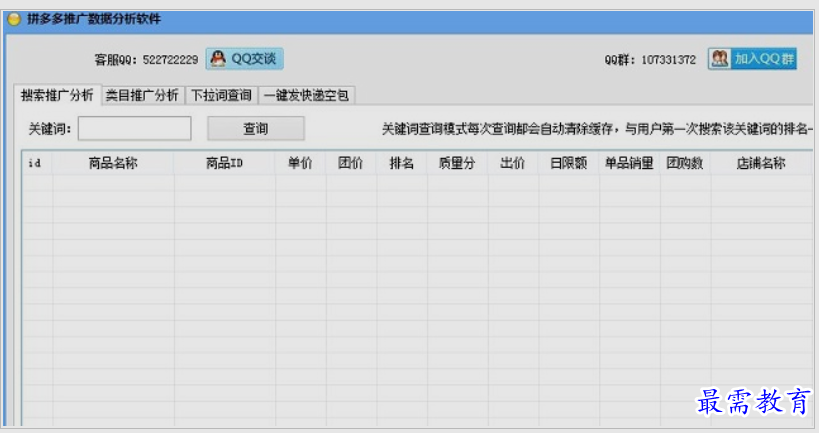Click the QQ group people icon
Image resolution: width=819 pixels, height=433 pixels.
720,58
